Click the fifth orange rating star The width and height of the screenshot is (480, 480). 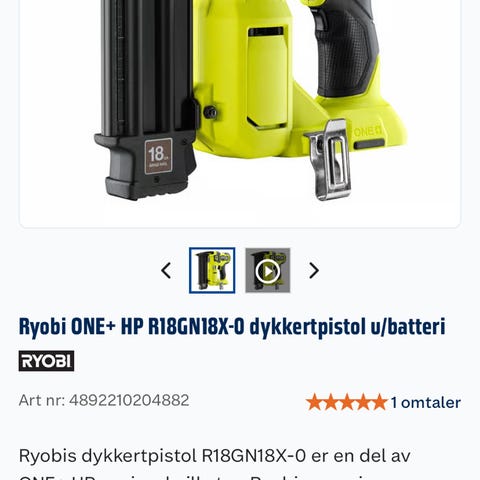coord(379,402)
